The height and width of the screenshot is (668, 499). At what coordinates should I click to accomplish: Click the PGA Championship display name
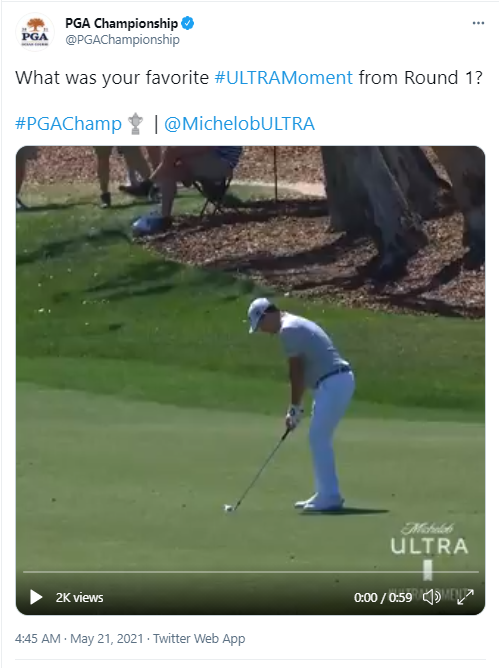coord(121,23)
